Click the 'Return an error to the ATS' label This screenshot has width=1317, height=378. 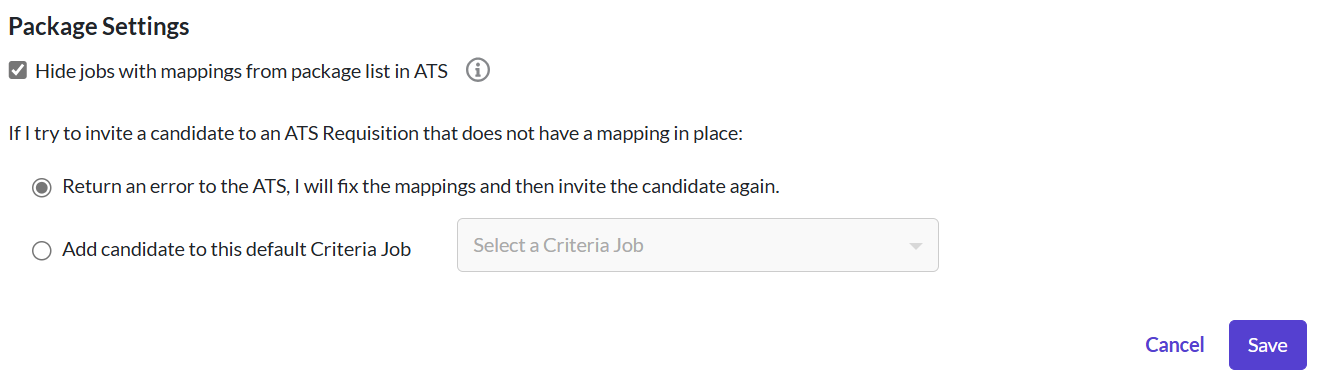pos(420,187)
